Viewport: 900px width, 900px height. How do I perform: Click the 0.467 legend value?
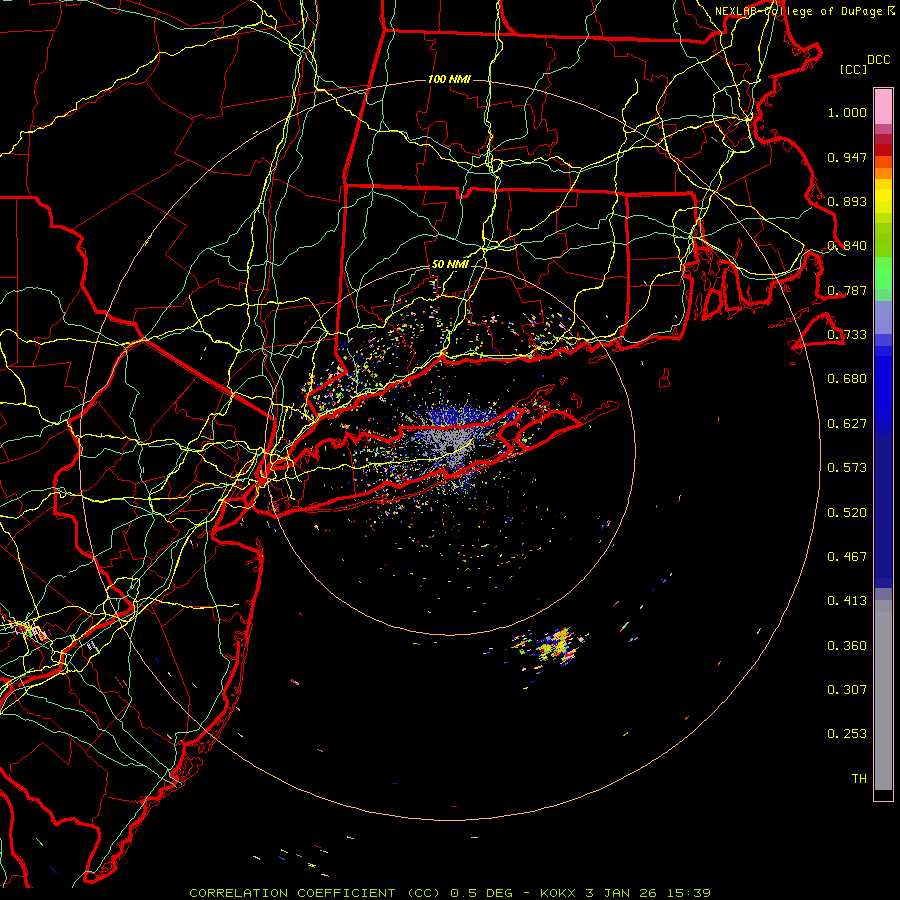point(847,557)
